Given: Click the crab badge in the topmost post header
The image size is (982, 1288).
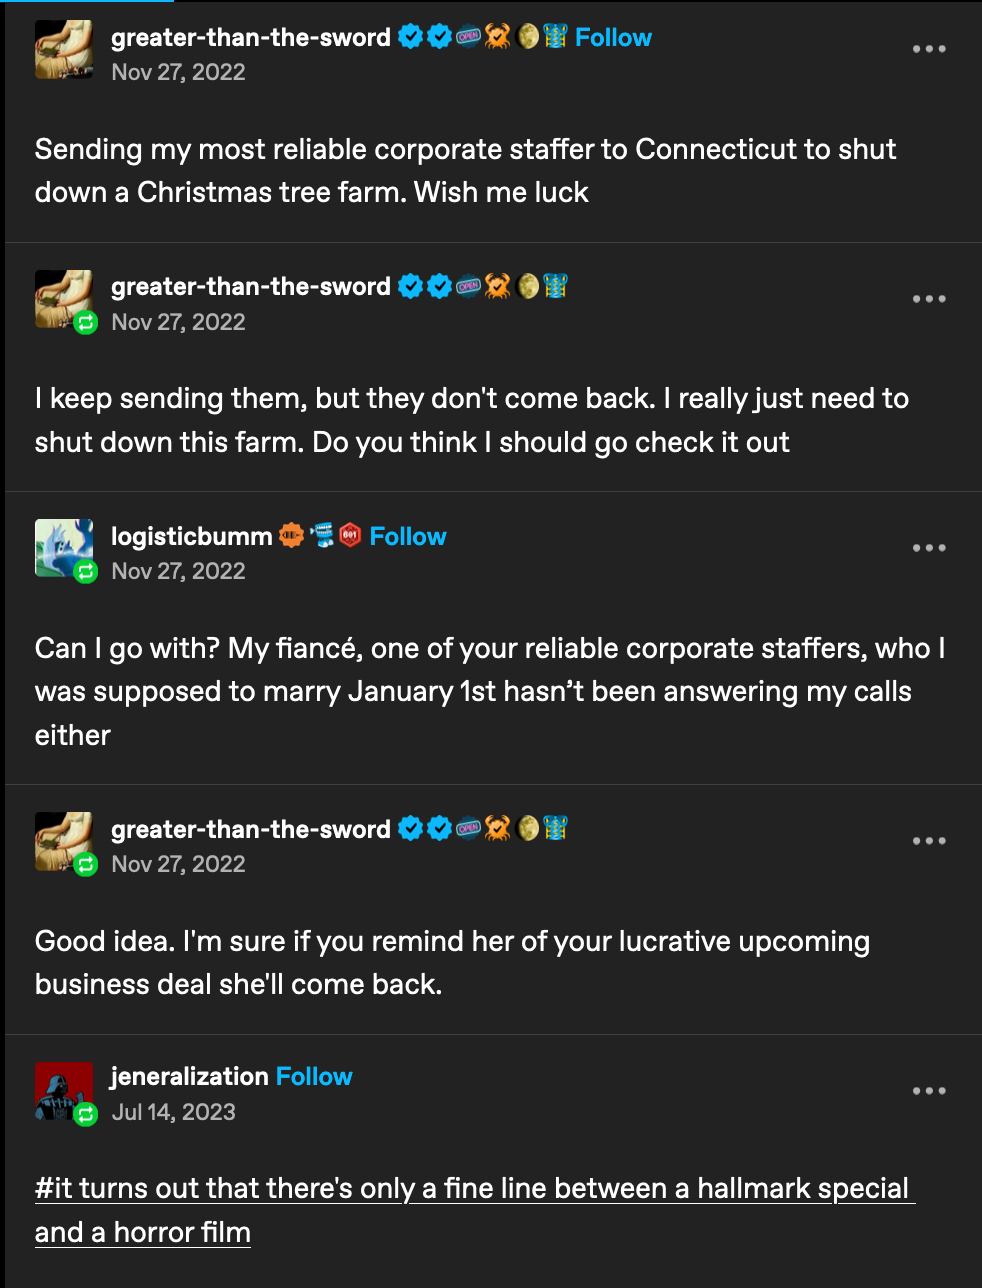Looking at the screenshot, I should click(498, 37).
